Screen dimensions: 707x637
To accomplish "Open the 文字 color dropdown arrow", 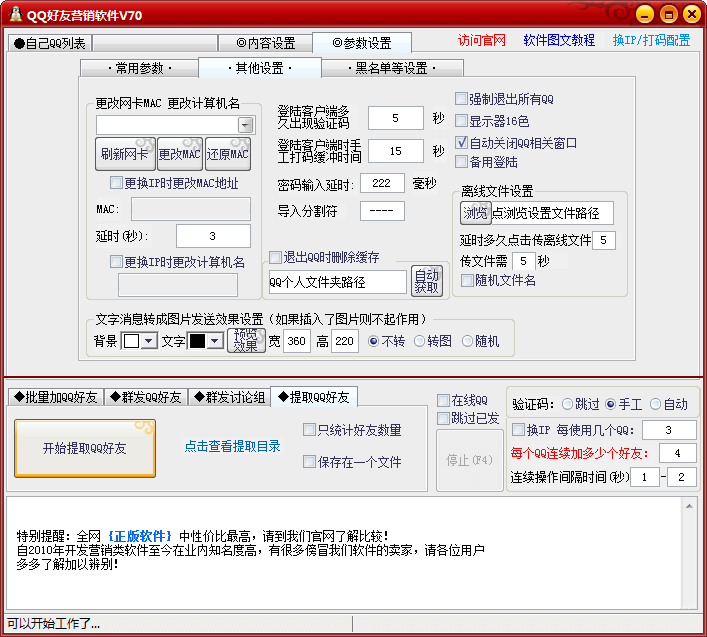I will click(215, 341).
